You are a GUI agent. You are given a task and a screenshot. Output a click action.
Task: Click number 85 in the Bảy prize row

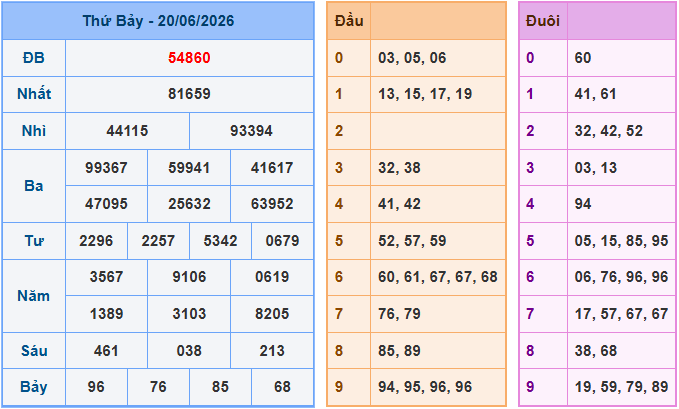click(x=220, y=387)
